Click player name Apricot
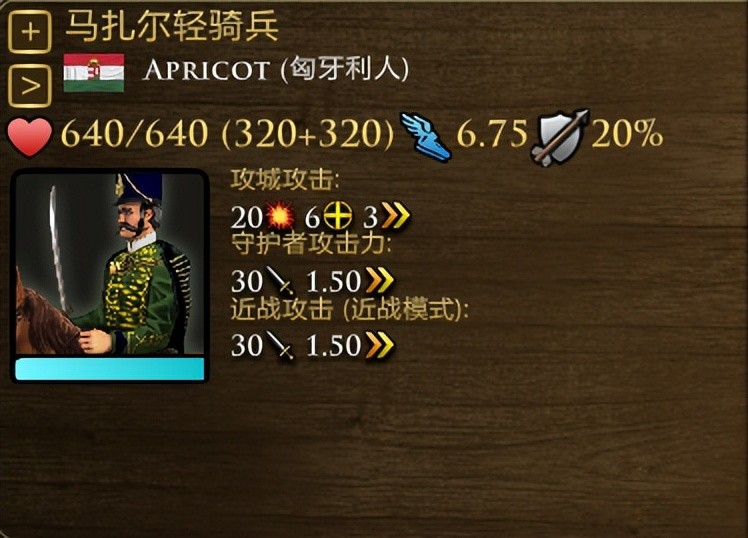The image size is (748, 538). (206, 70)
